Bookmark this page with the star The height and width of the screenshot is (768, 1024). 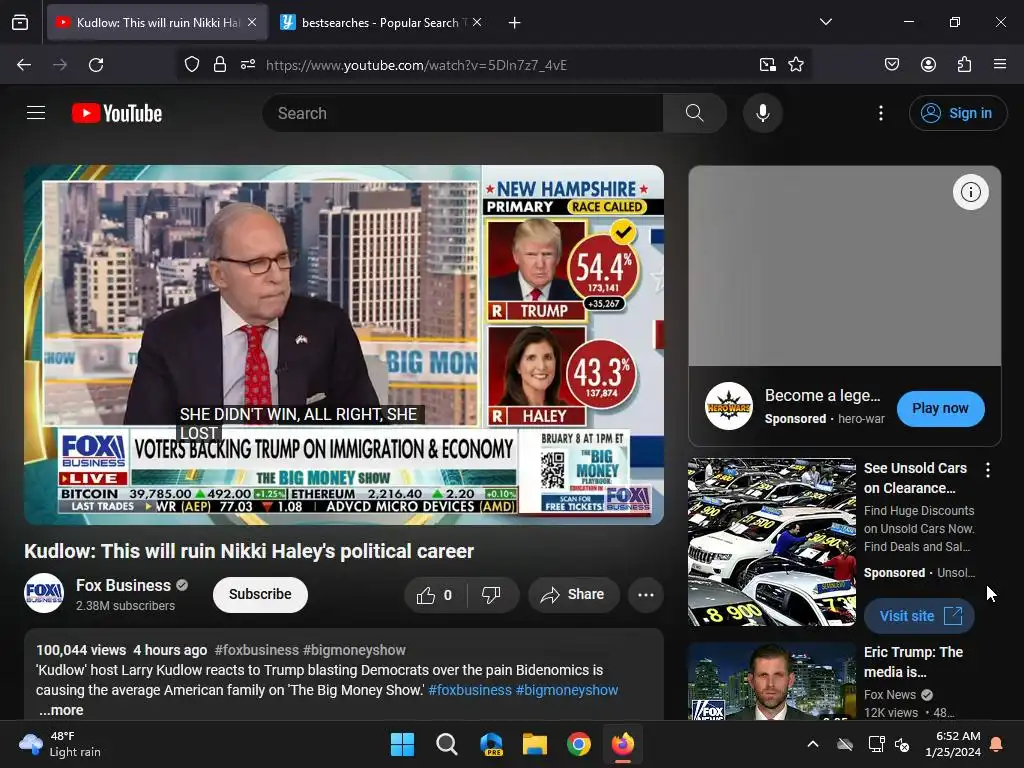(796, 65)
